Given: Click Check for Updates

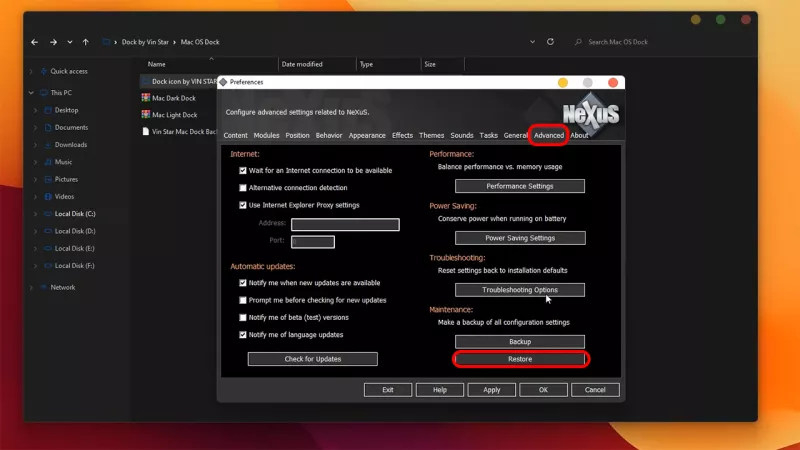Looking at the screenshot, I should pos(313,359).
